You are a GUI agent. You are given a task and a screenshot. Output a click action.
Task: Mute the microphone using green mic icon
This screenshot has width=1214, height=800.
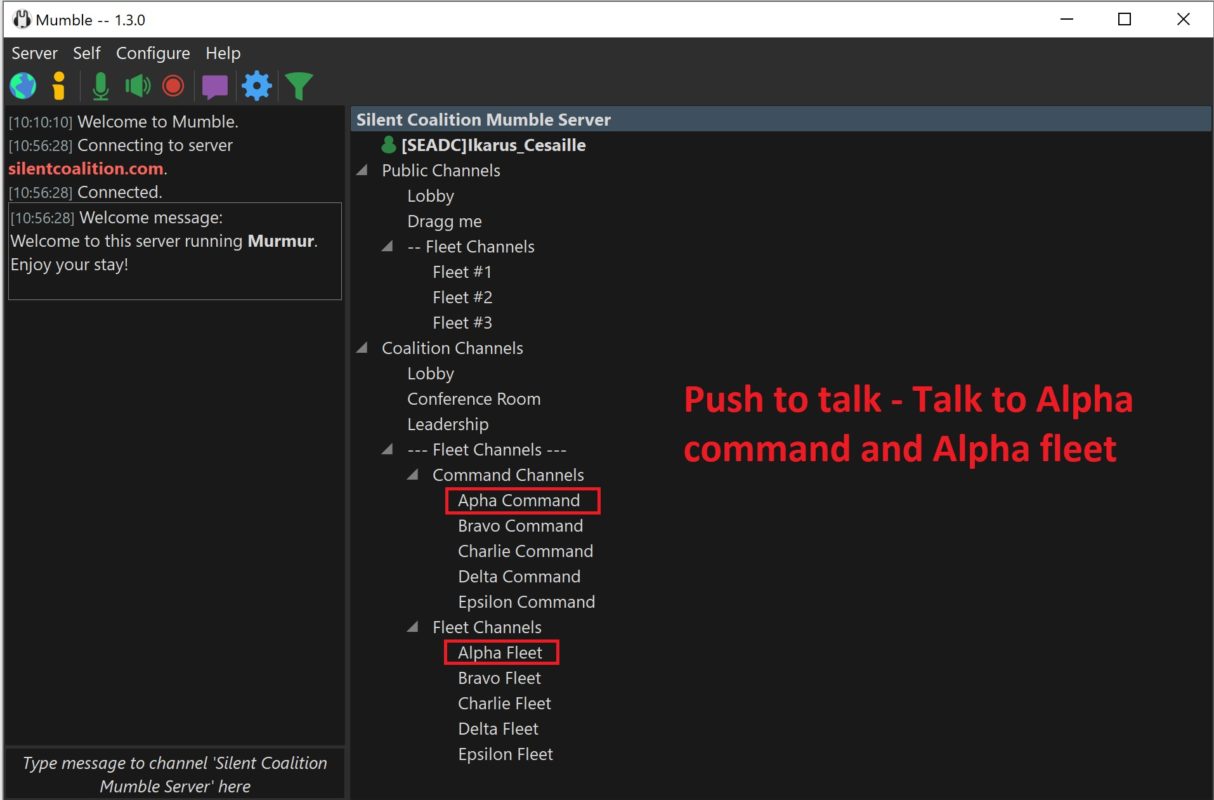pos(100,86)
